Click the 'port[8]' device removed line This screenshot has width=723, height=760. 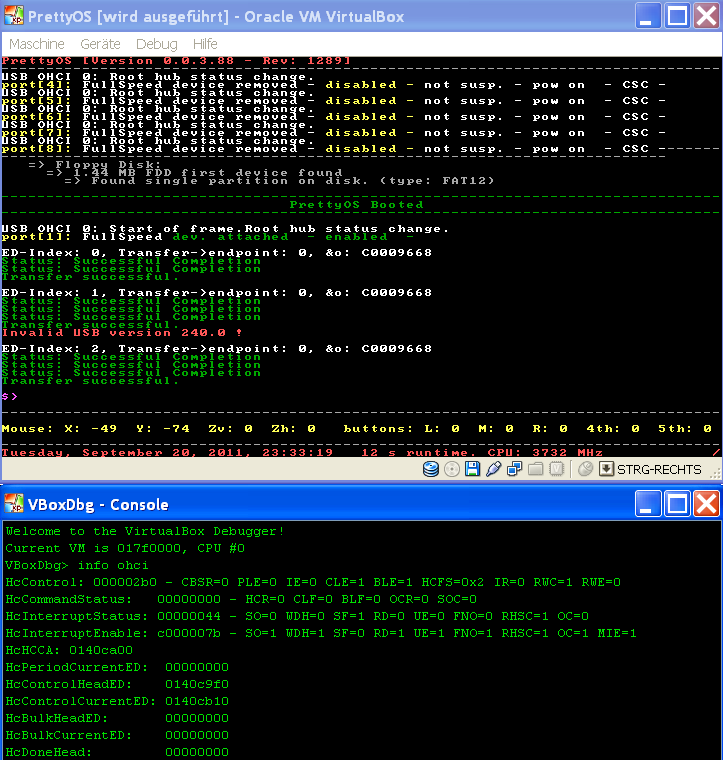click(x=333, y=149)
